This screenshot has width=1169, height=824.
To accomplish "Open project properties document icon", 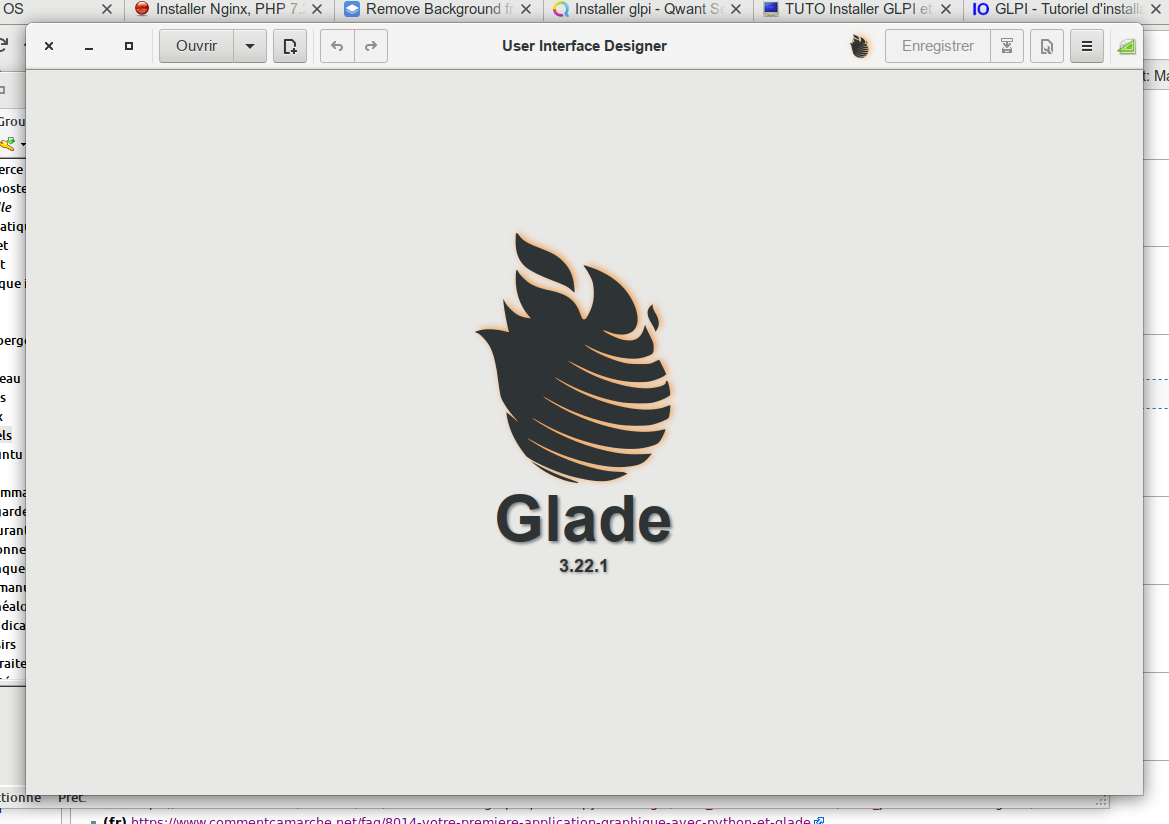I will (1046, 46).
